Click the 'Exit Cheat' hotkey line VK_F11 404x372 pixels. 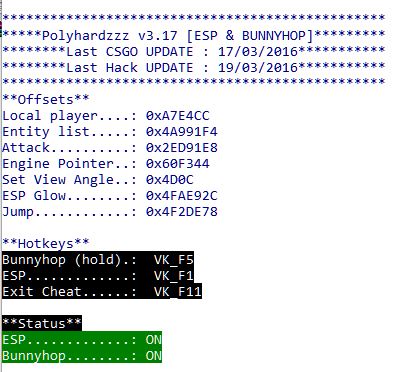coord(102,291)
